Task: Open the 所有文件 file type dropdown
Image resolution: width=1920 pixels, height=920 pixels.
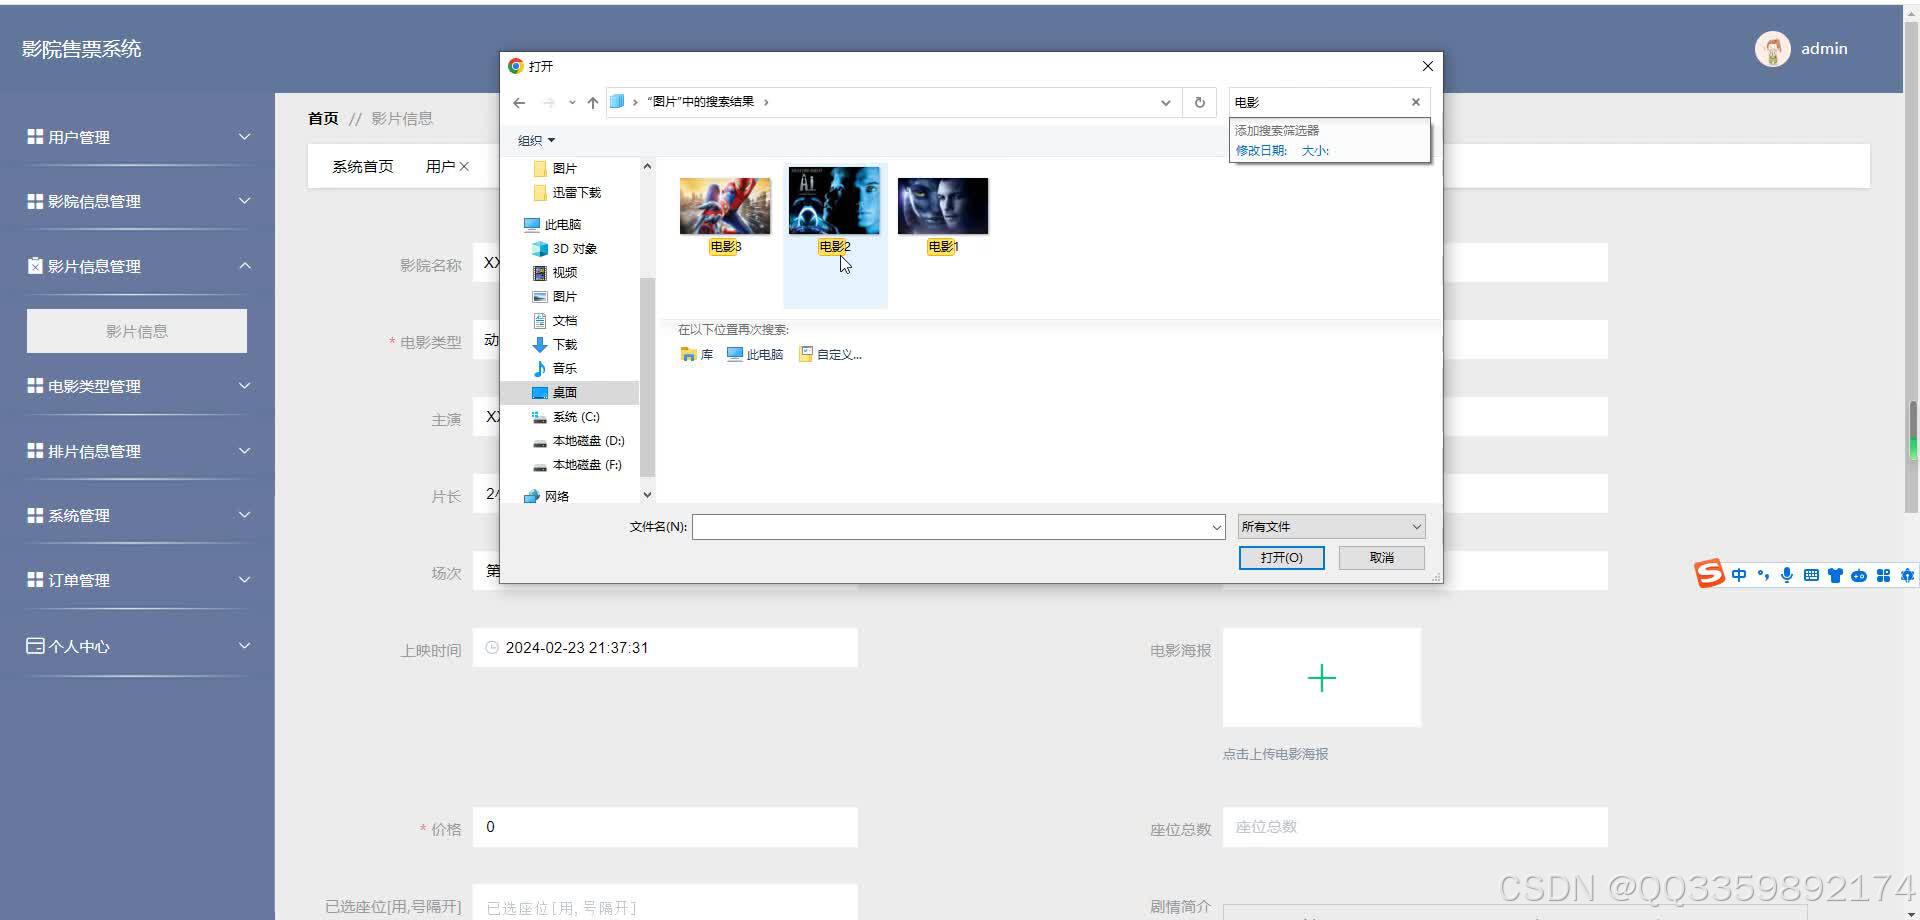Action: pos(1331,526)
